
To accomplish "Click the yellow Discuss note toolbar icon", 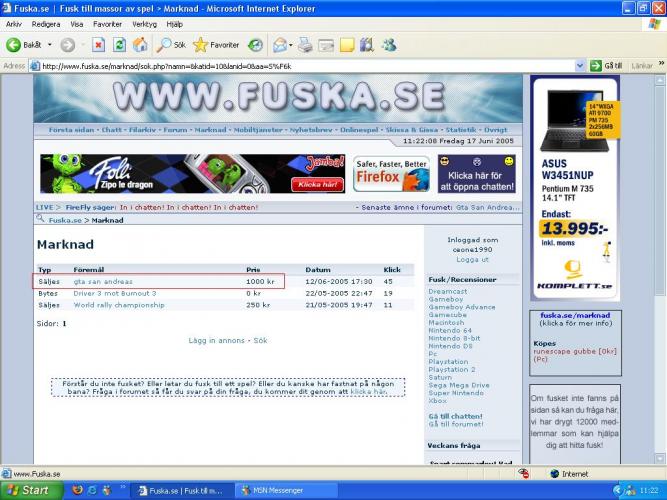I will tap(347, 45).
